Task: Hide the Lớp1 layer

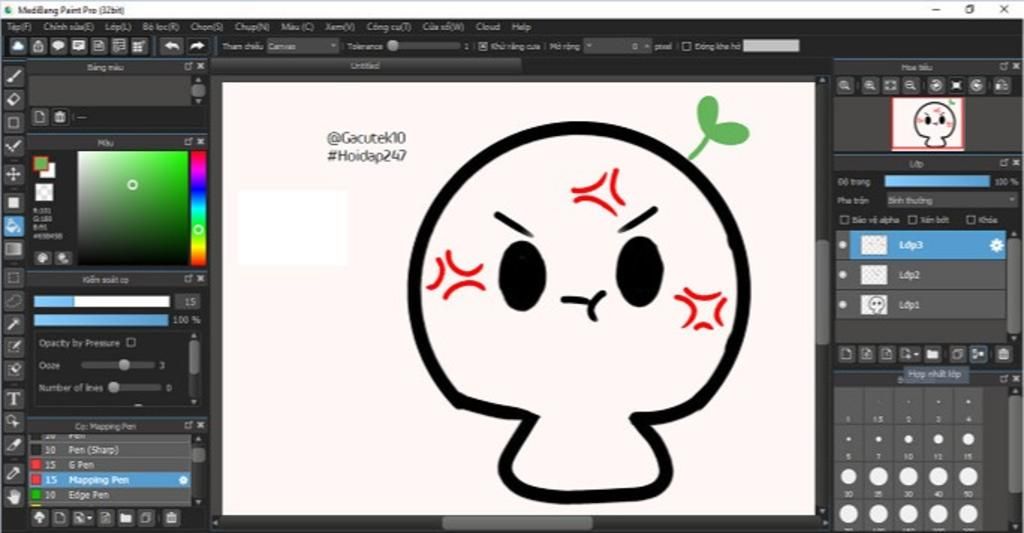Action: tap(842, 304)
